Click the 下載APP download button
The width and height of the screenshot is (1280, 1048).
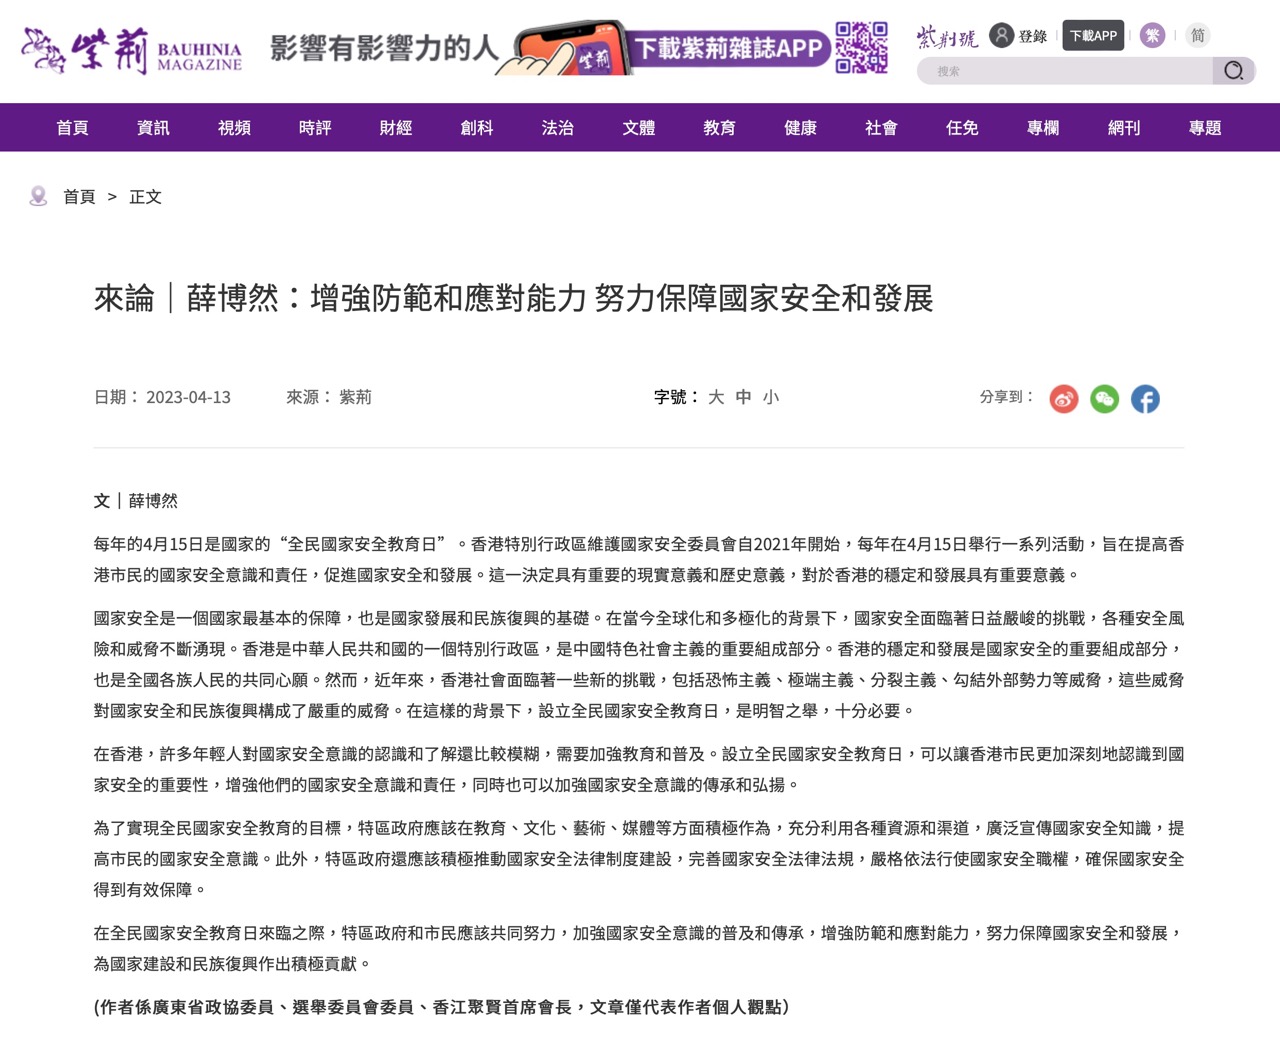point(1093,35)
